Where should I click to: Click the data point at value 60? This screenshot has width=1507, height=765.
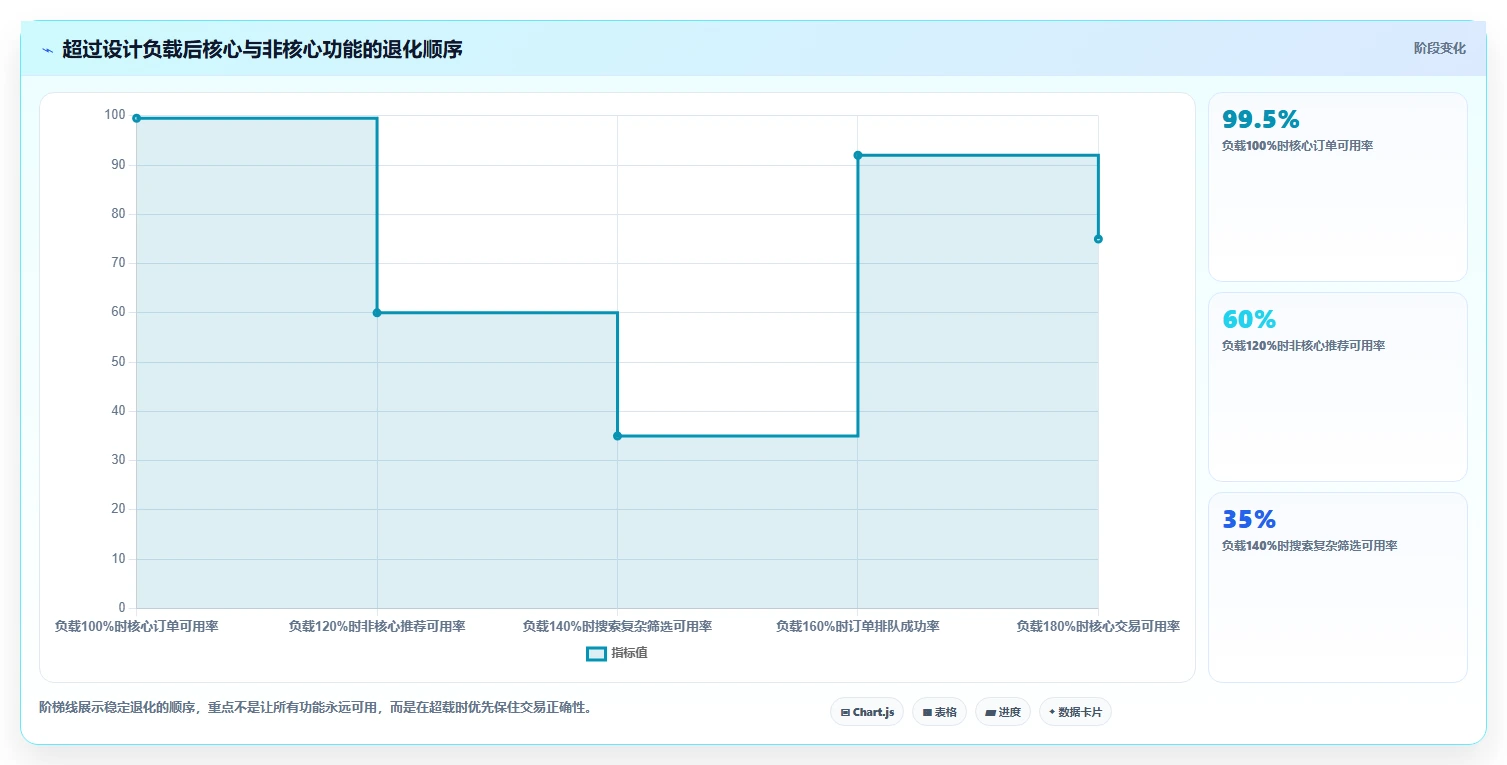pos(377,313)
